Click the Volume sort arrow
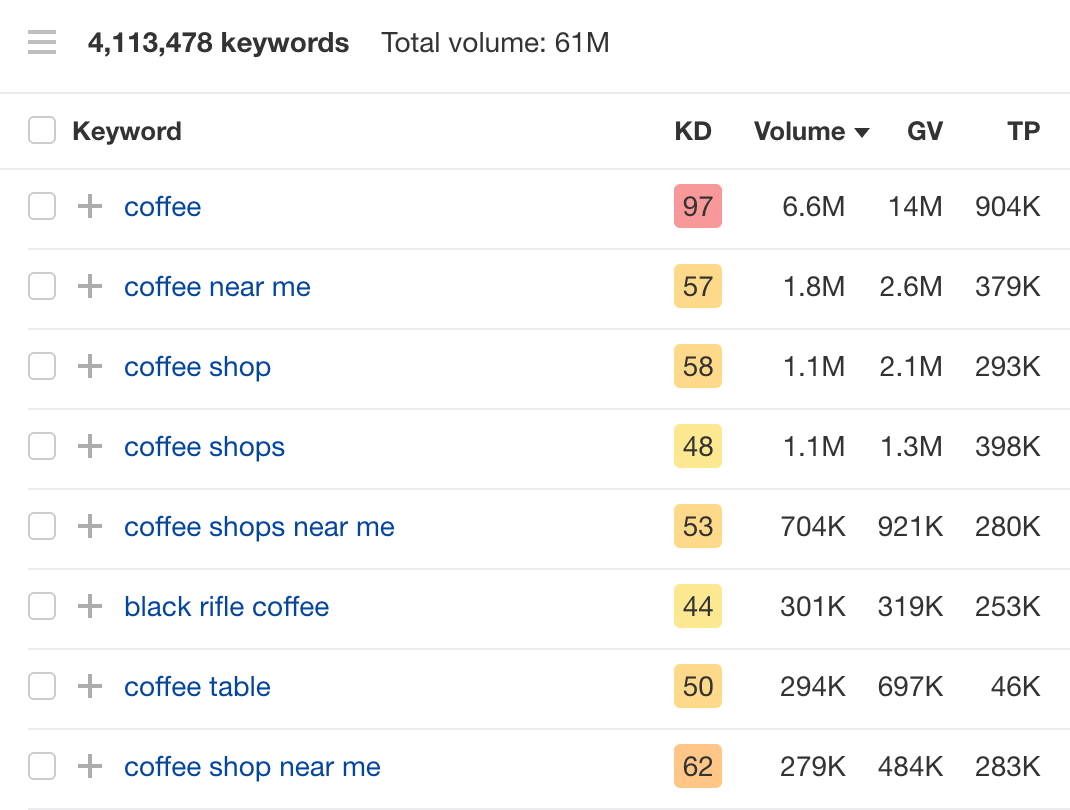The width and height of the screenshot is (1070, 810). [x=864, y=131]
